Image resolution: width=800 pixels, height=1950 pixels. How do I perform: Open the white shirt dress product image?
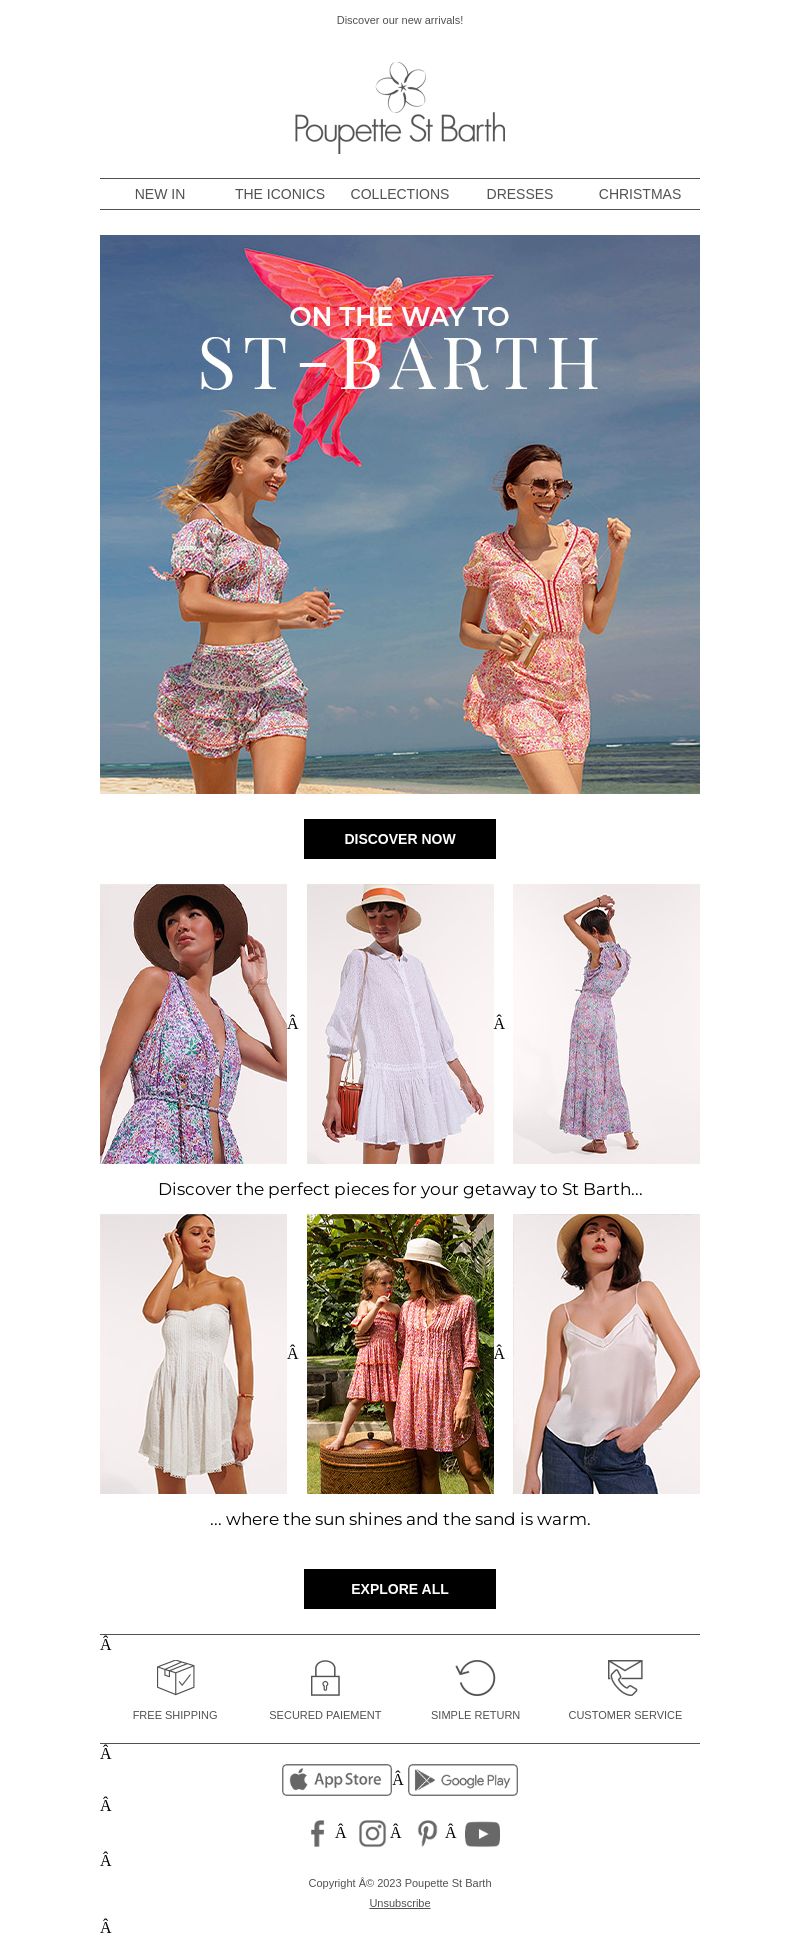(x=400, y=1024)
